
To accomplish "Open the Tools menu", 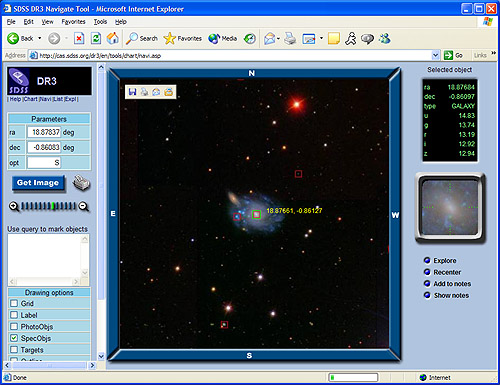I will point(100,22).
